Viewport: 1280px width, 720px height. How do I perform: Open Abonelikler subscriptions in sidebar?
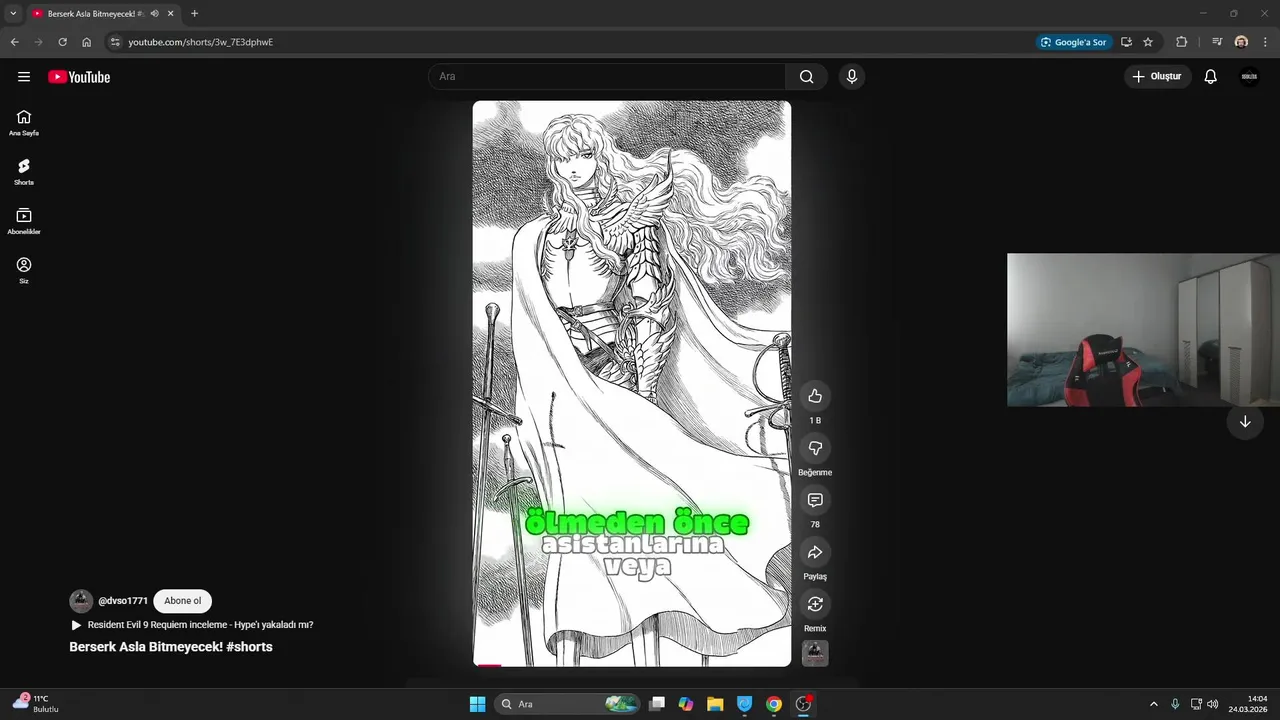[24, 221]
